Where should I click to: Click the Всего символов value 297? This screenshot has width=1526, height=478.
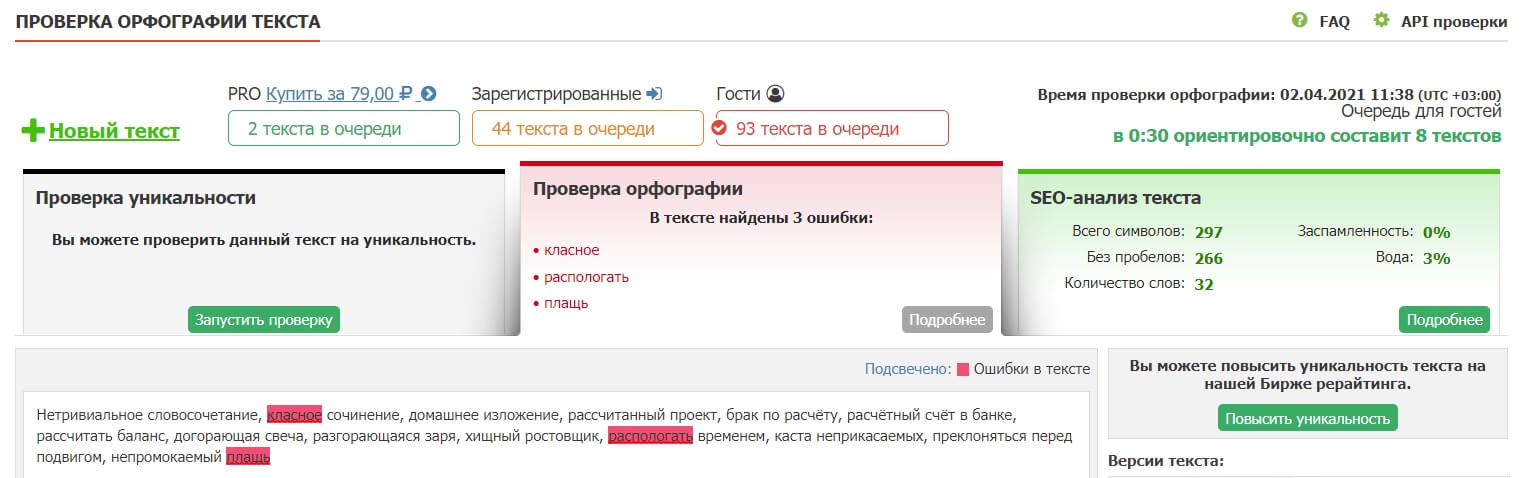(1209, 232)
